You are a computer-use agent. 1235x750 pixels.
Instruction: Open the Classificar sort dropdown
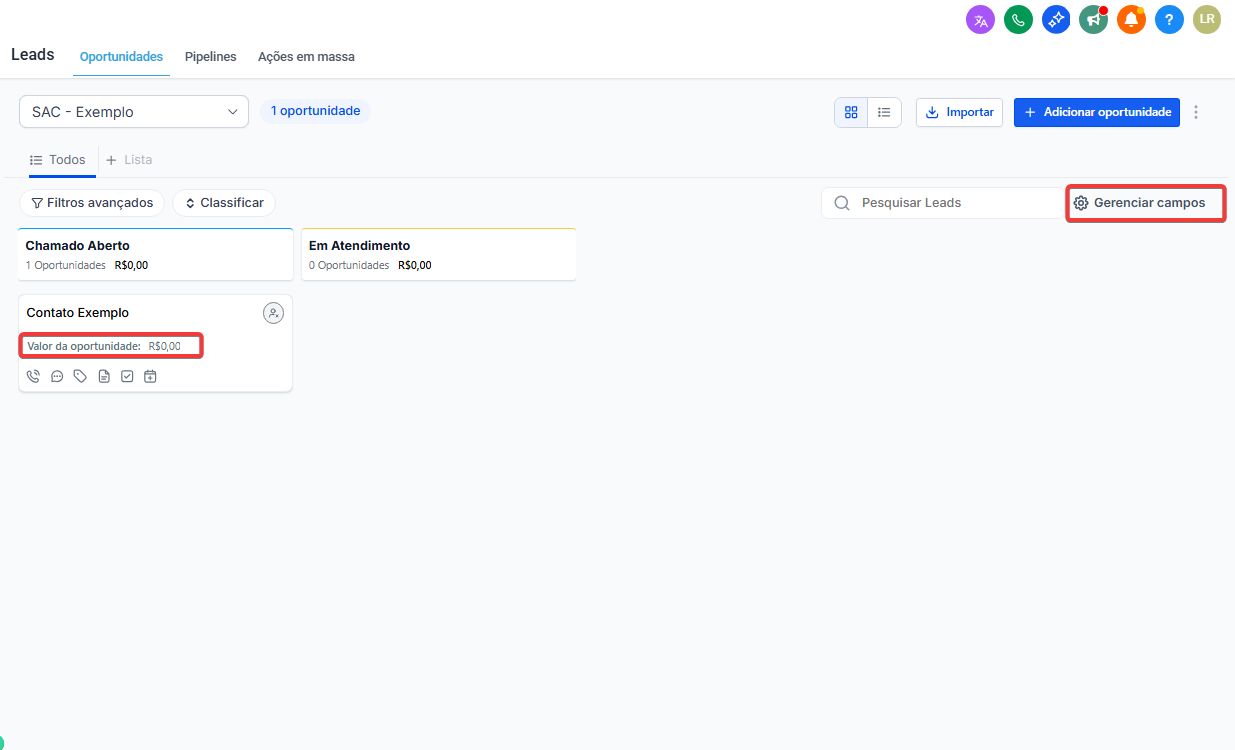click(x=224, y=203)
